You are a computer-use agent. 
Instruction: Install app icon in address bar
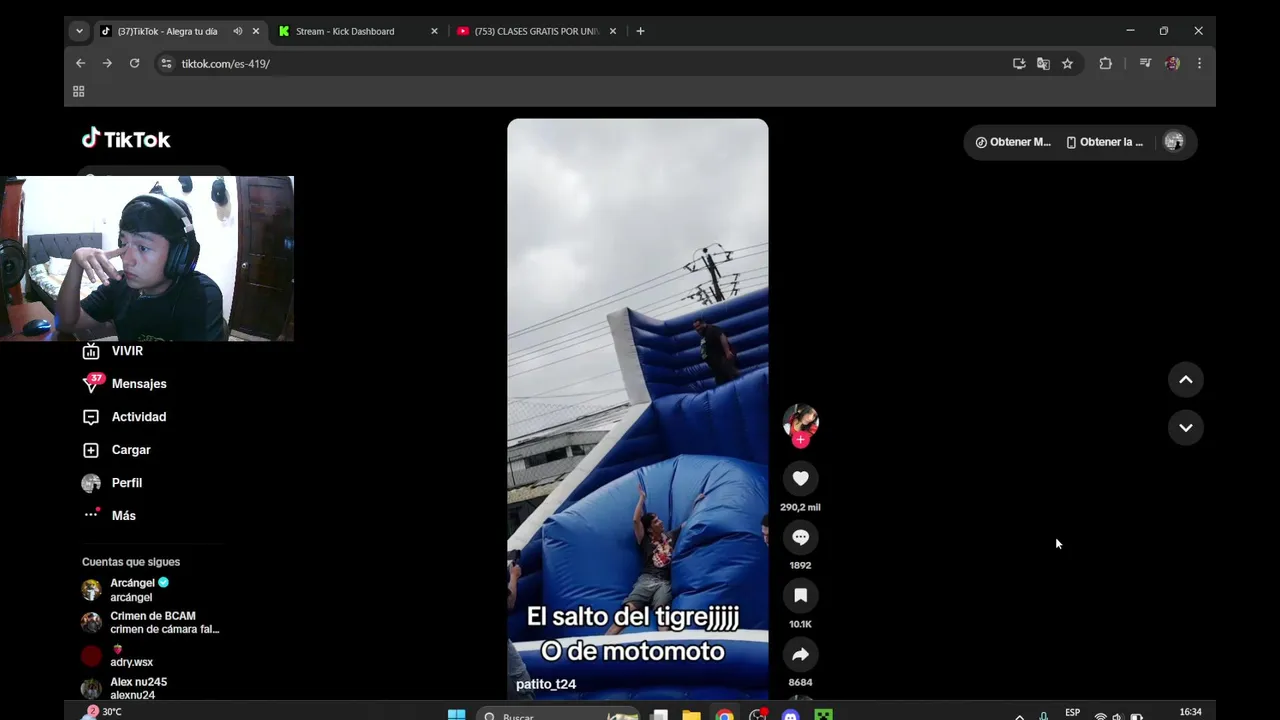point(1019,63)
